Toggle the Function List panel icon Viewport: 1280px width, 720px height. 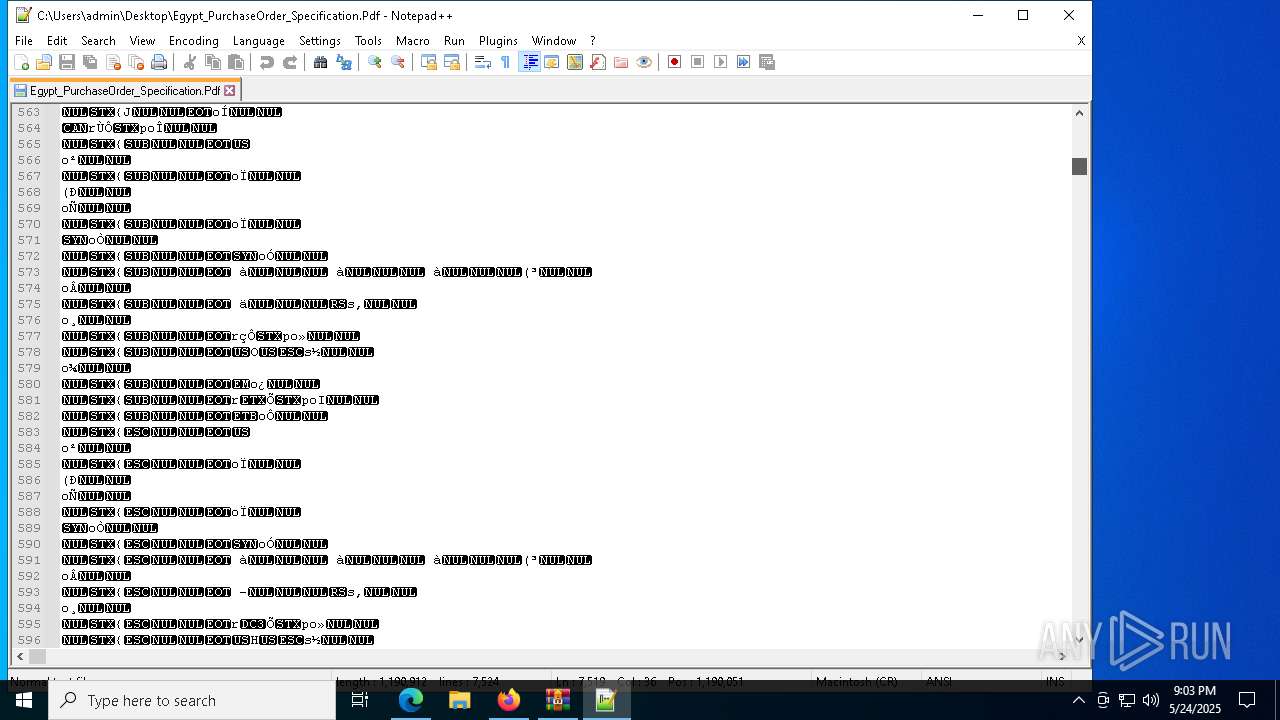[x=598, y=62]
